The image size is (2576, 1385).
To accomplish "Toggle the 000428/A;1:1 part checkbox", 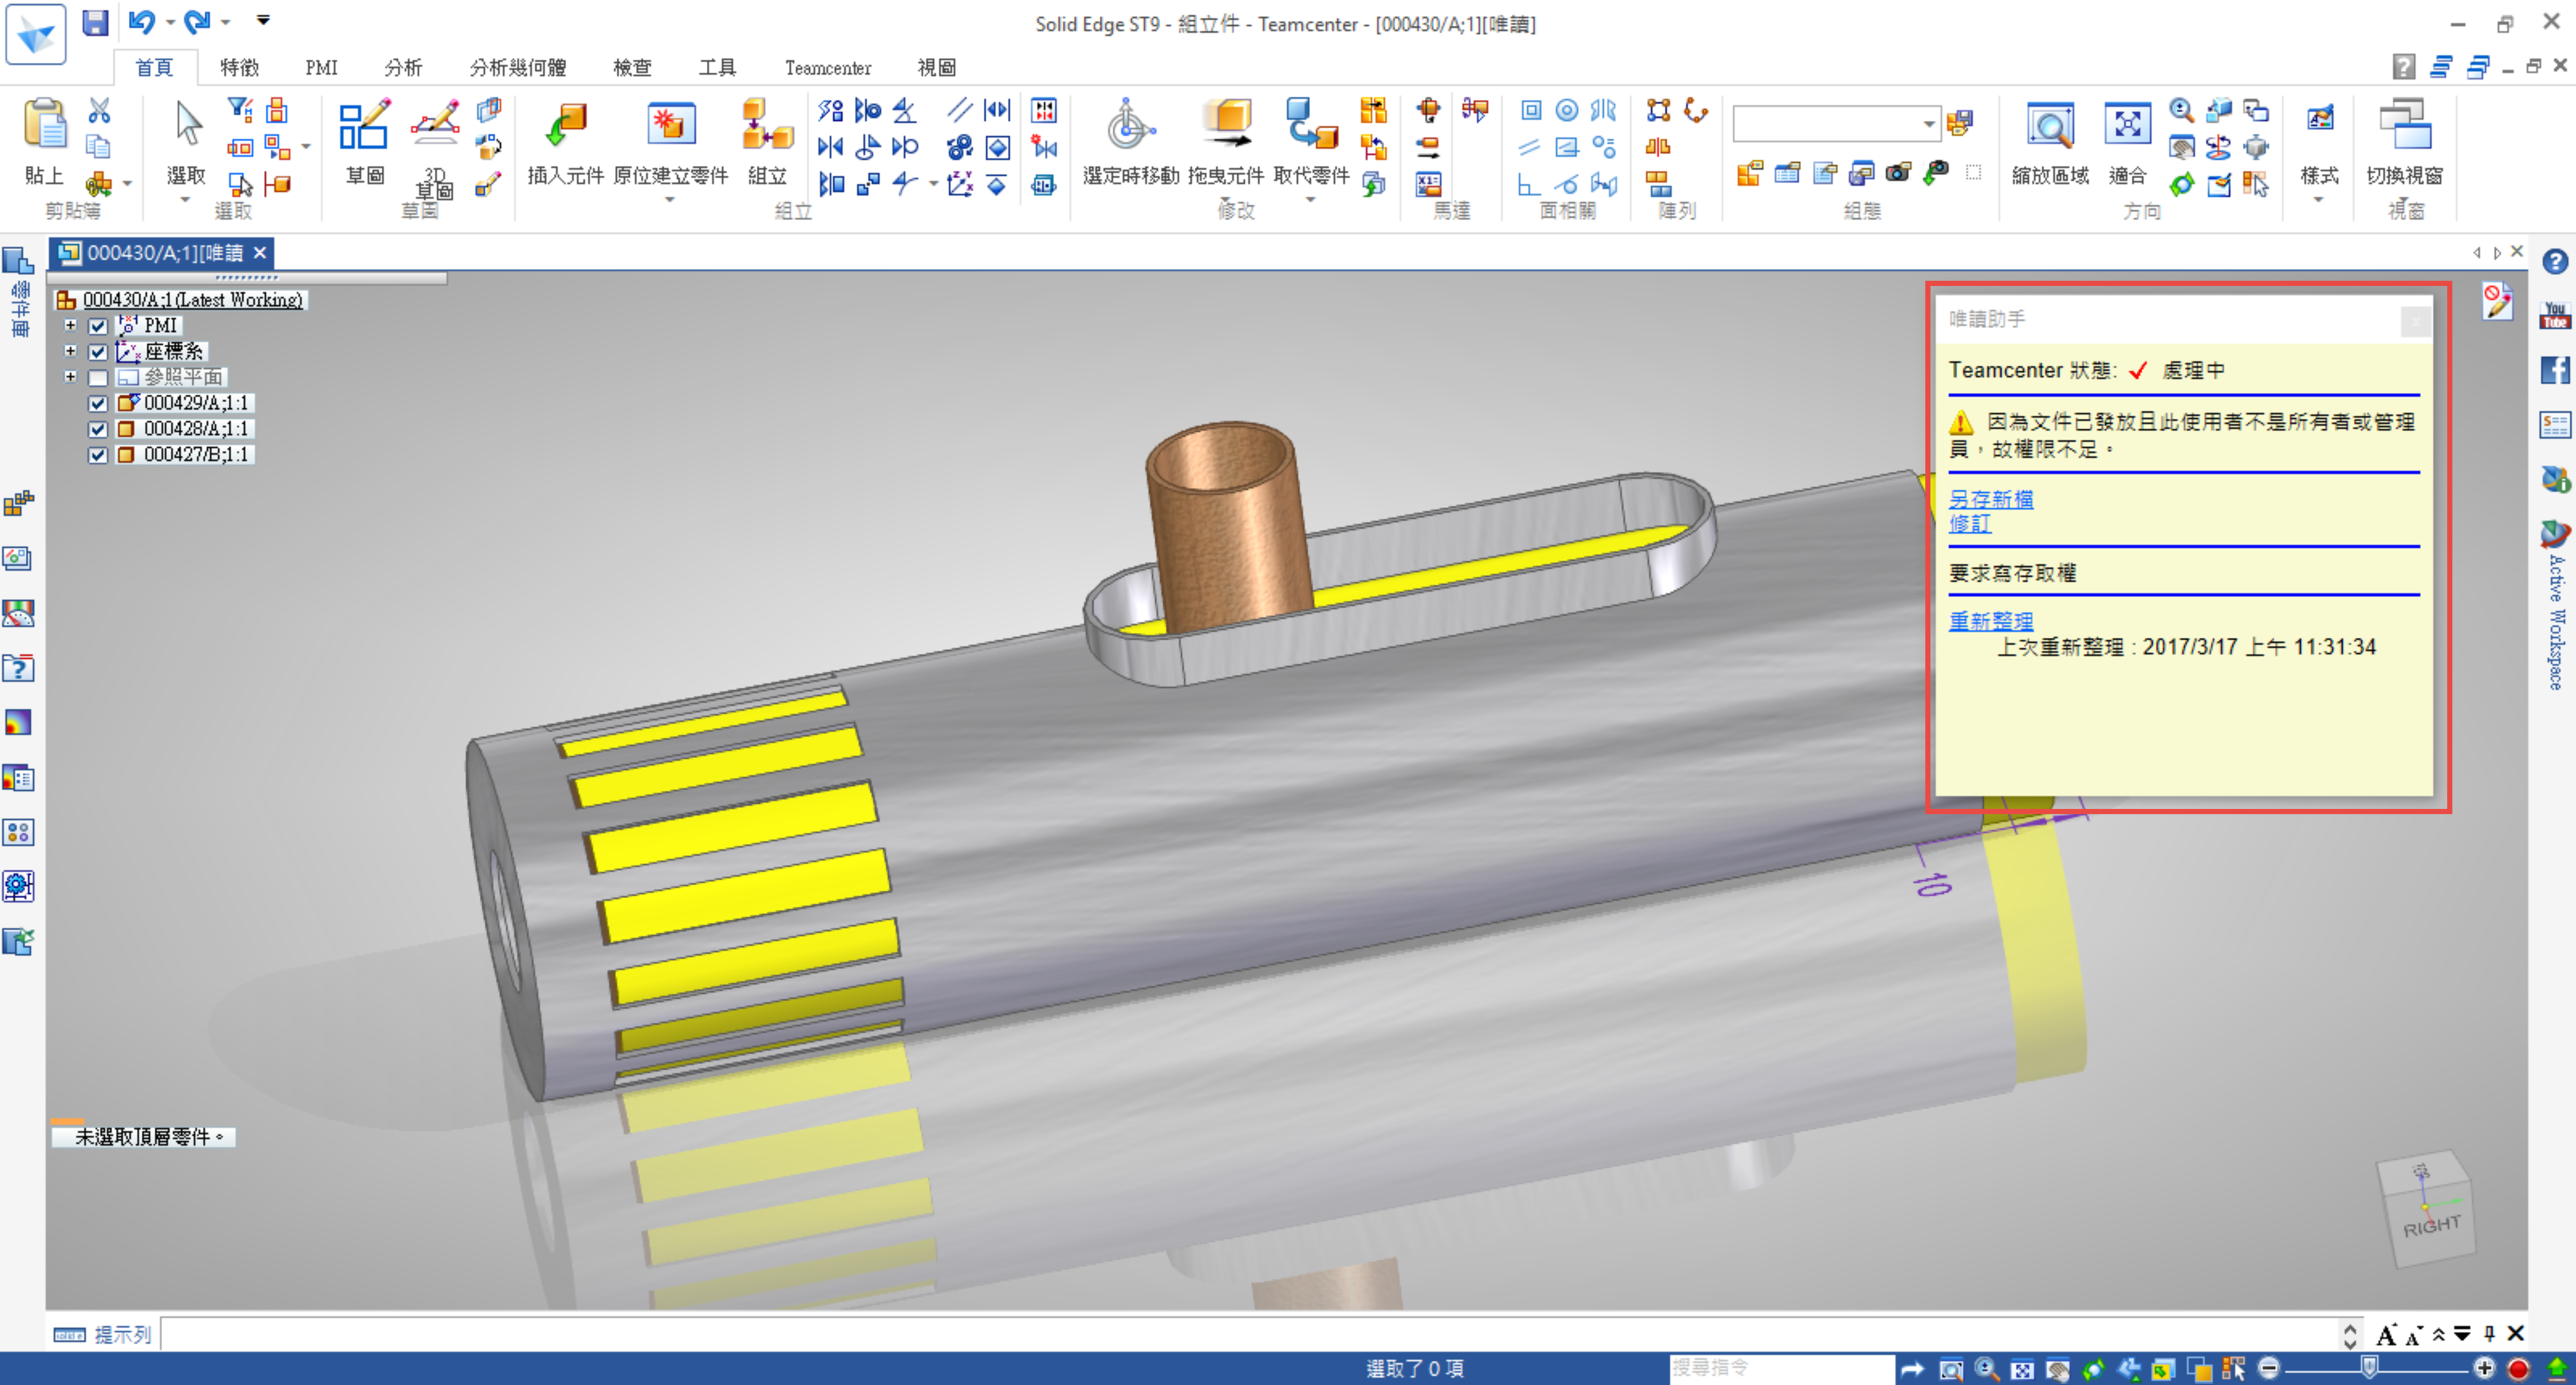I will coord(98,430).
